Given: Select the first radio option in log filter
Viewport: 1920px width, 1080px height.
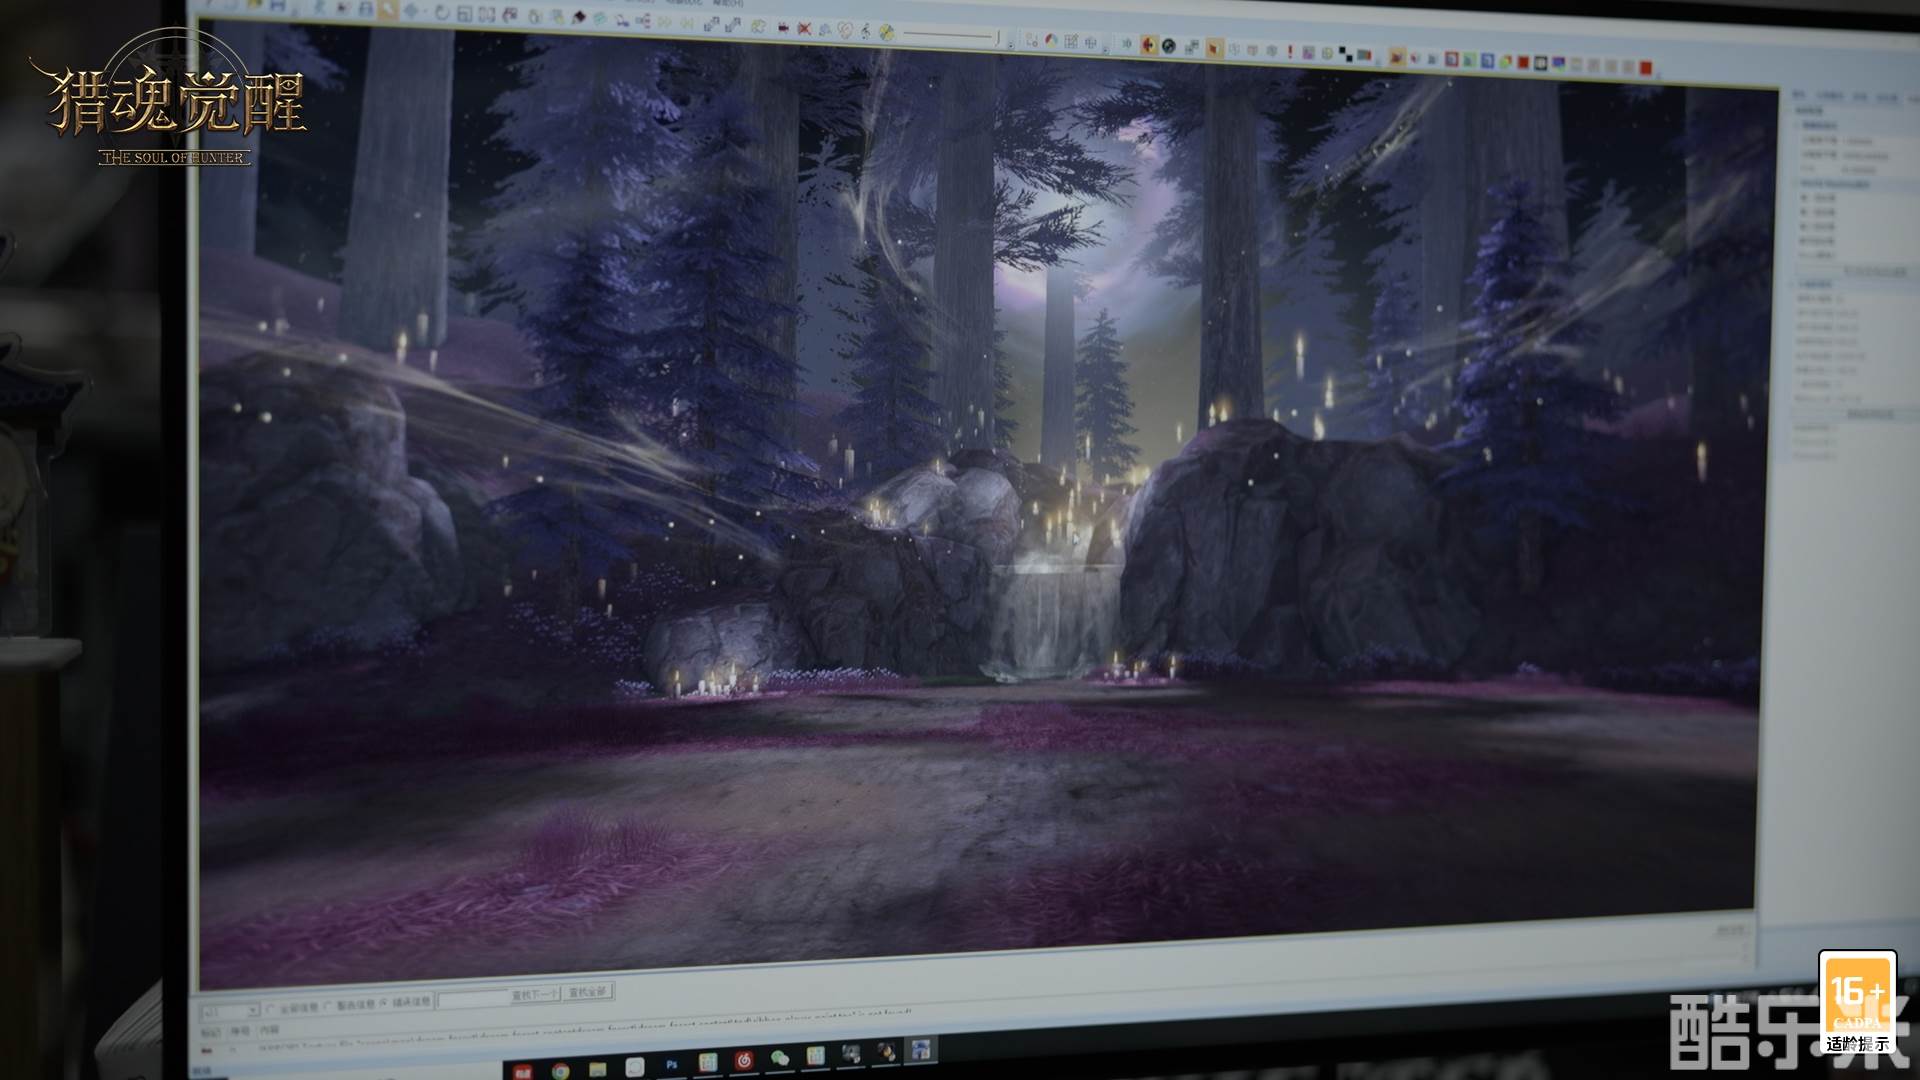Looking at the screenshot, I should point(270,1008).
